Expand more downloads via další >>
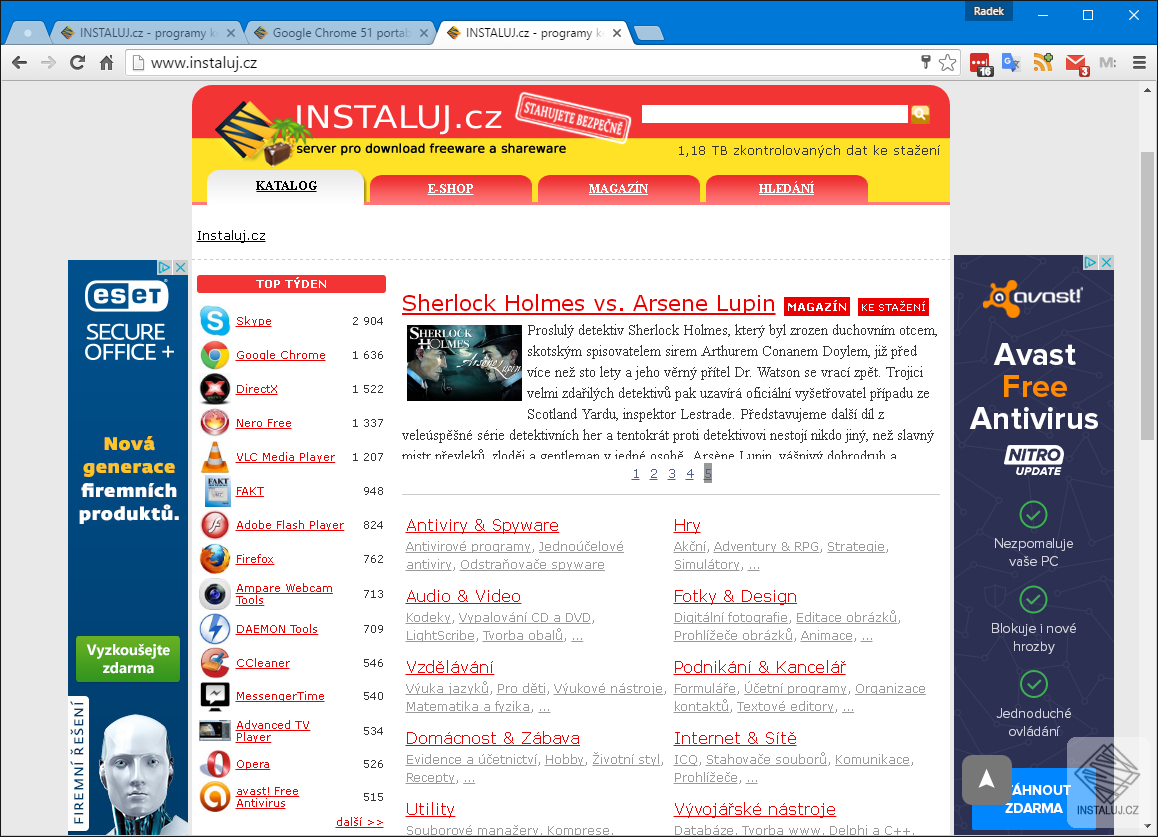Screen dimensions: 1158x837 (x=360, y=822)
